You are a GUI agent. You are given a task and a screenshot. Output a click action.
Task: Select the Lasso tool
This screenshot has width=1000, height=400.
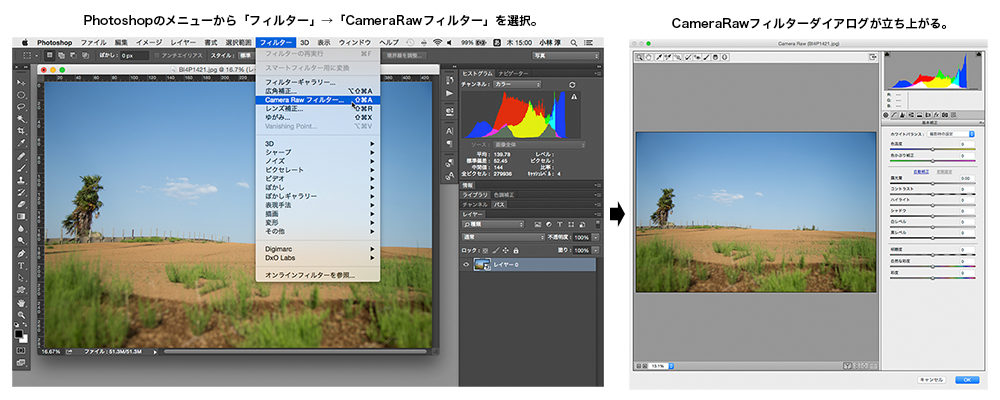(20, 106)
